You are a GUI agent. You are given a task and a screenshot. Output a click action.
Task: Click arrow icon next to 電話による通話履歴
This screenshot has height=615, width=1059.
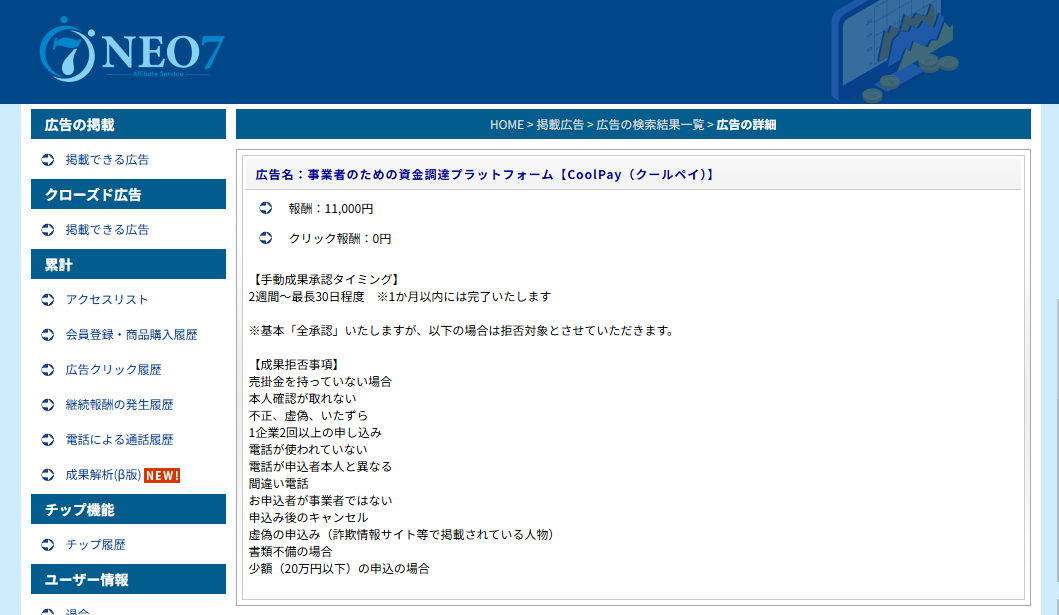tap(48, 440)
